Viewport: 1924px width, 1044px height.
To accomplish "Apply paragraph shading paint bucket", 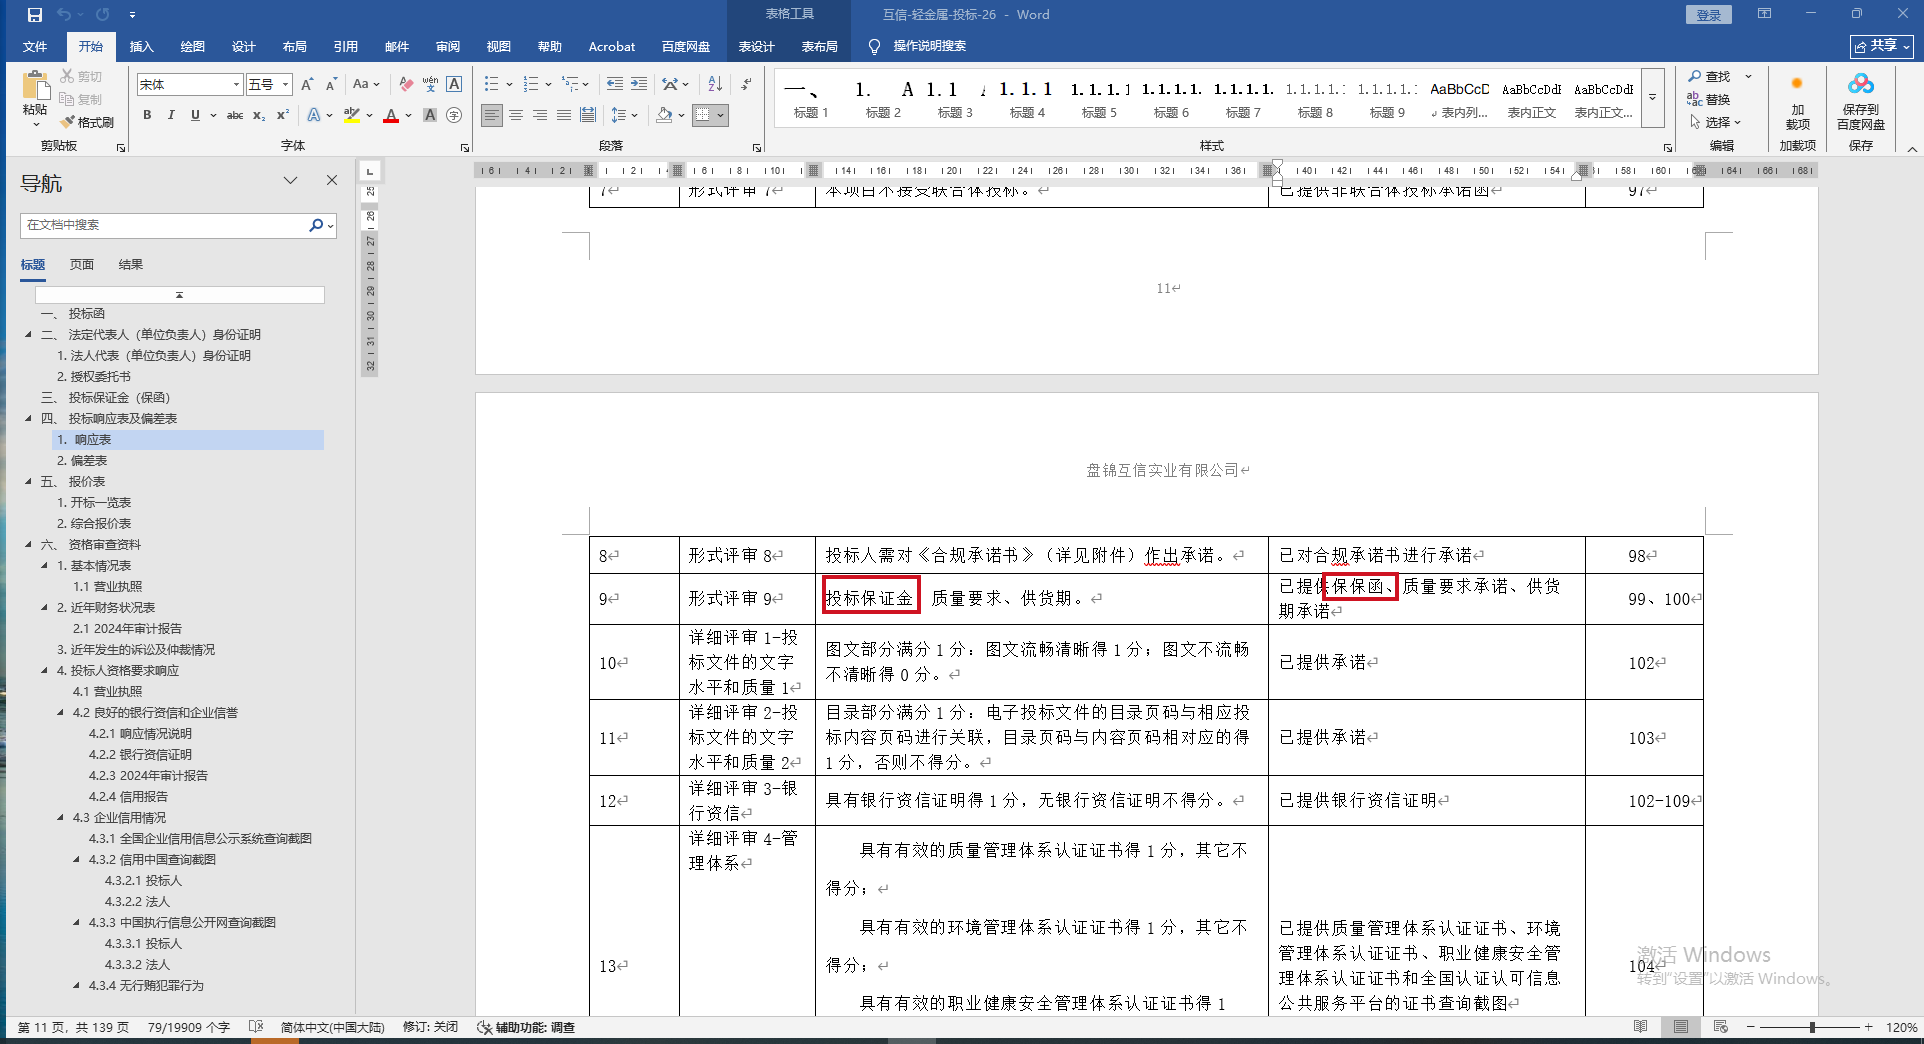I will pyautogui.click(x=664, y=115).
